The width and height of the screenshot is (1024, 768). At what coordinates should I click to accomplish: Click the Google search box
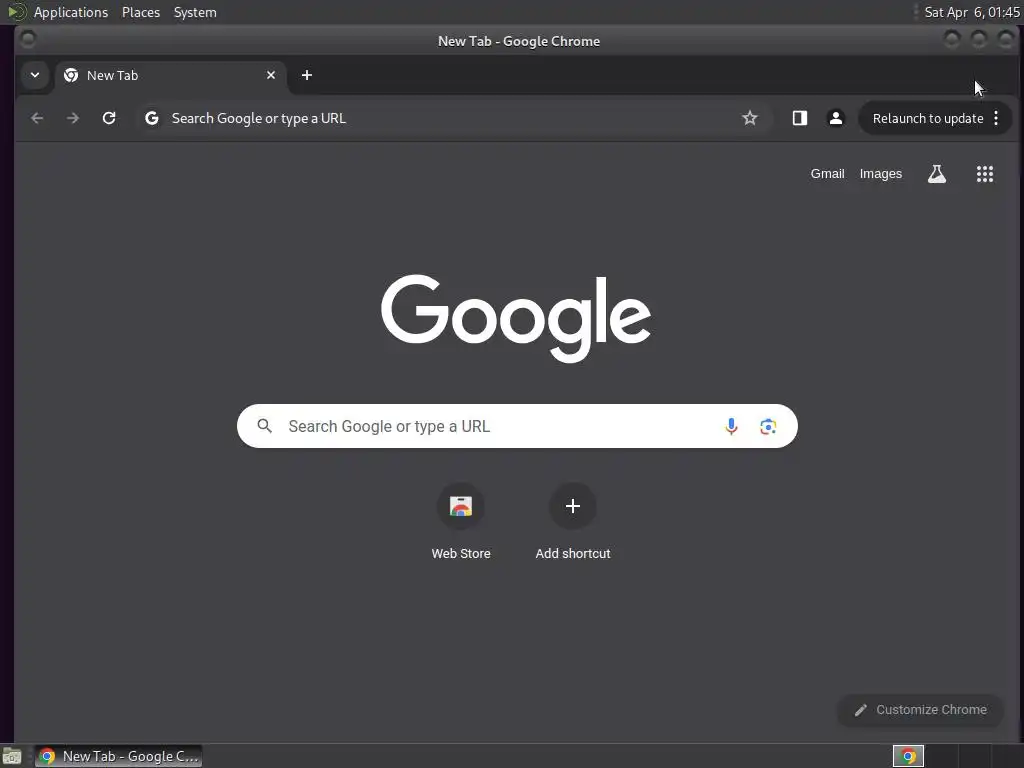coord(517,426)
